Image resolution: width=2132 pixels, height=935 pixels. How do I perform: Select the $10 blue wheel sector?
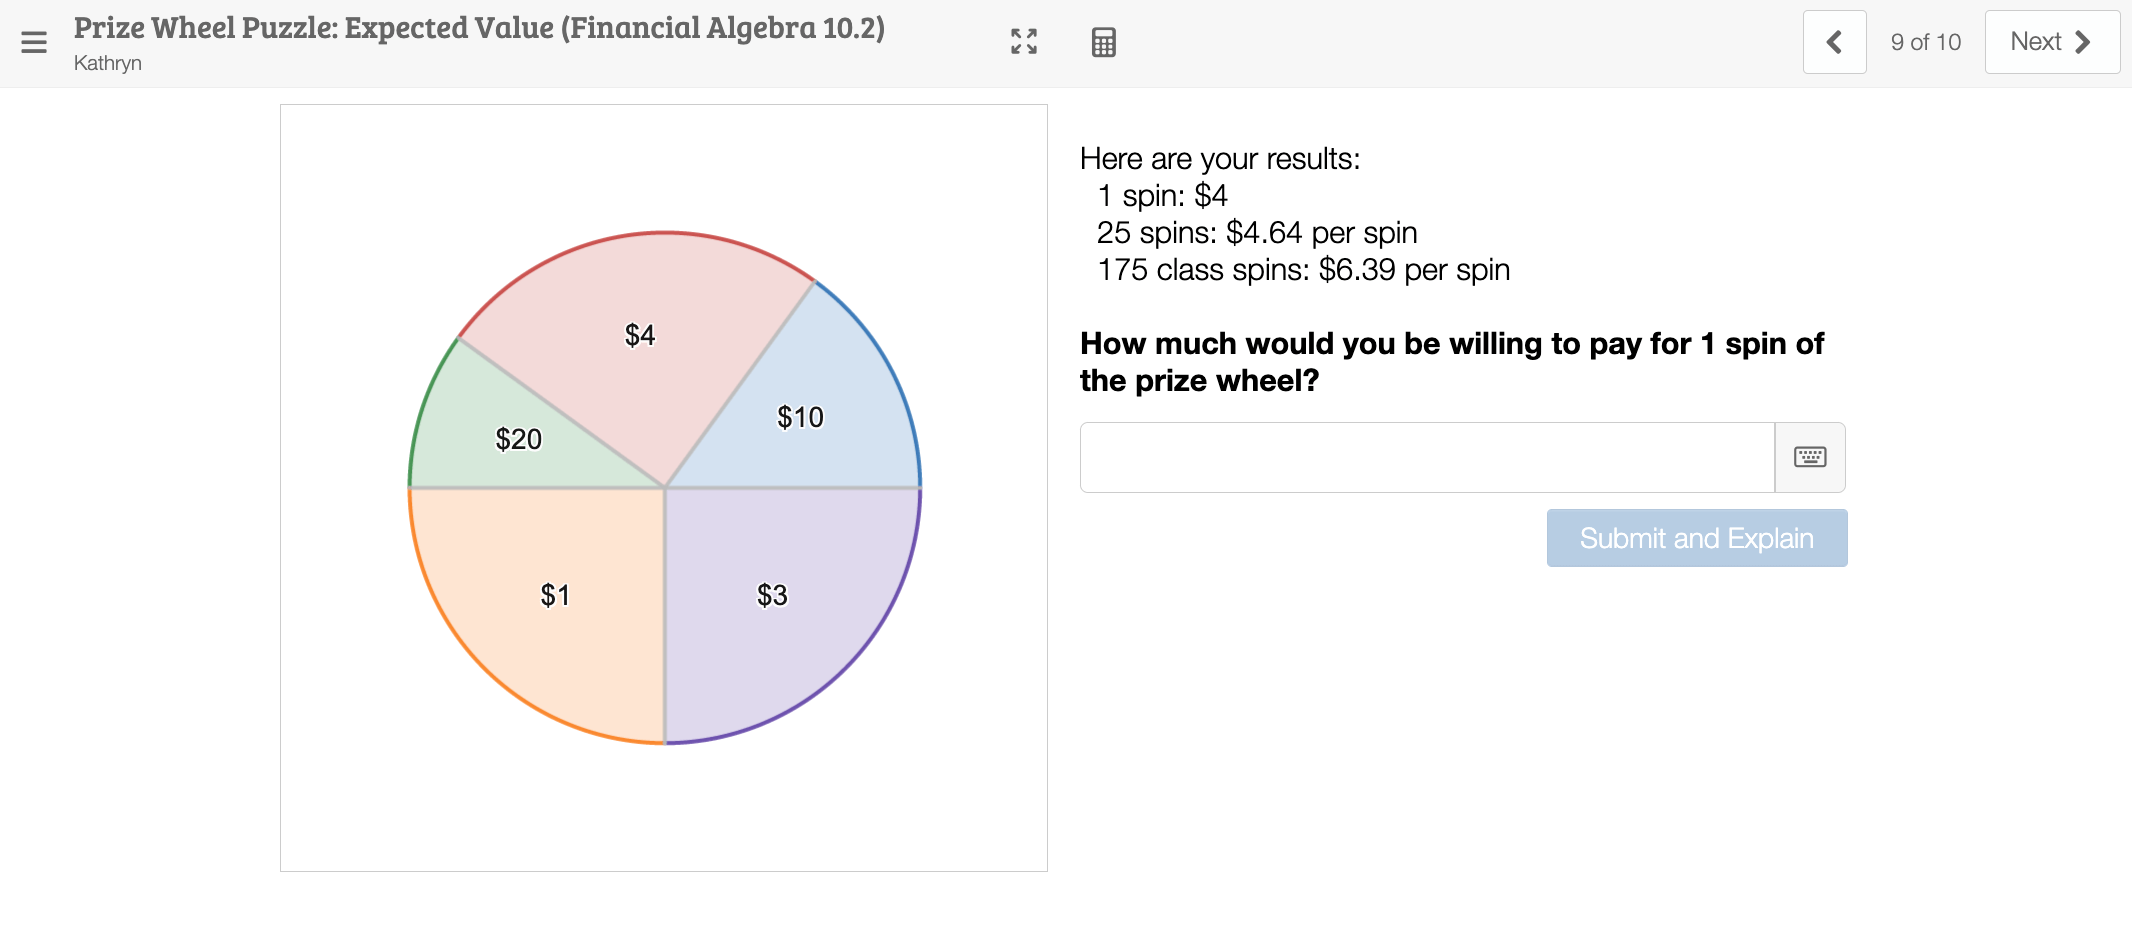point(800,417)
